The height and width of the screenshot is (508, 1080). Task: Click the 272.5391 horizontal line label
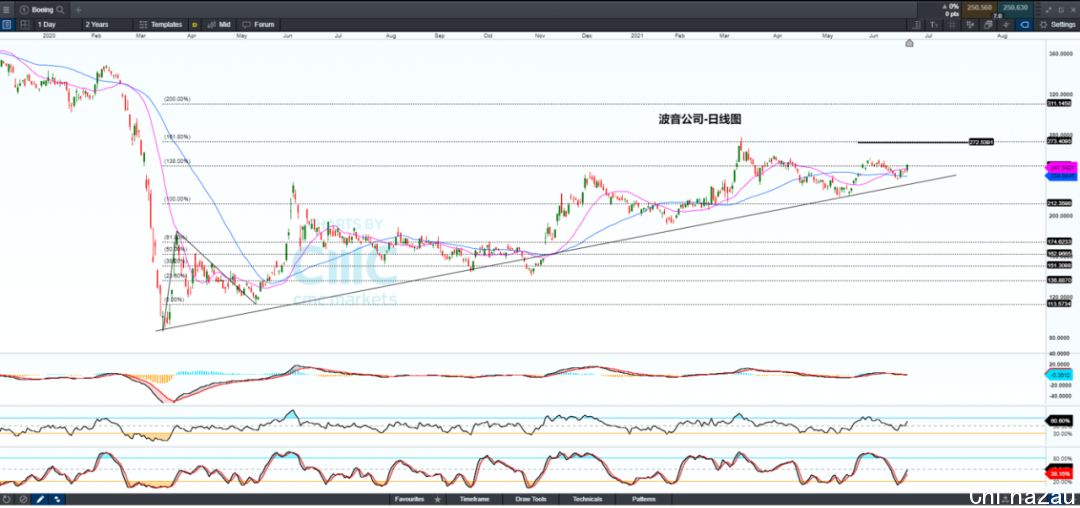pos(981,142)
